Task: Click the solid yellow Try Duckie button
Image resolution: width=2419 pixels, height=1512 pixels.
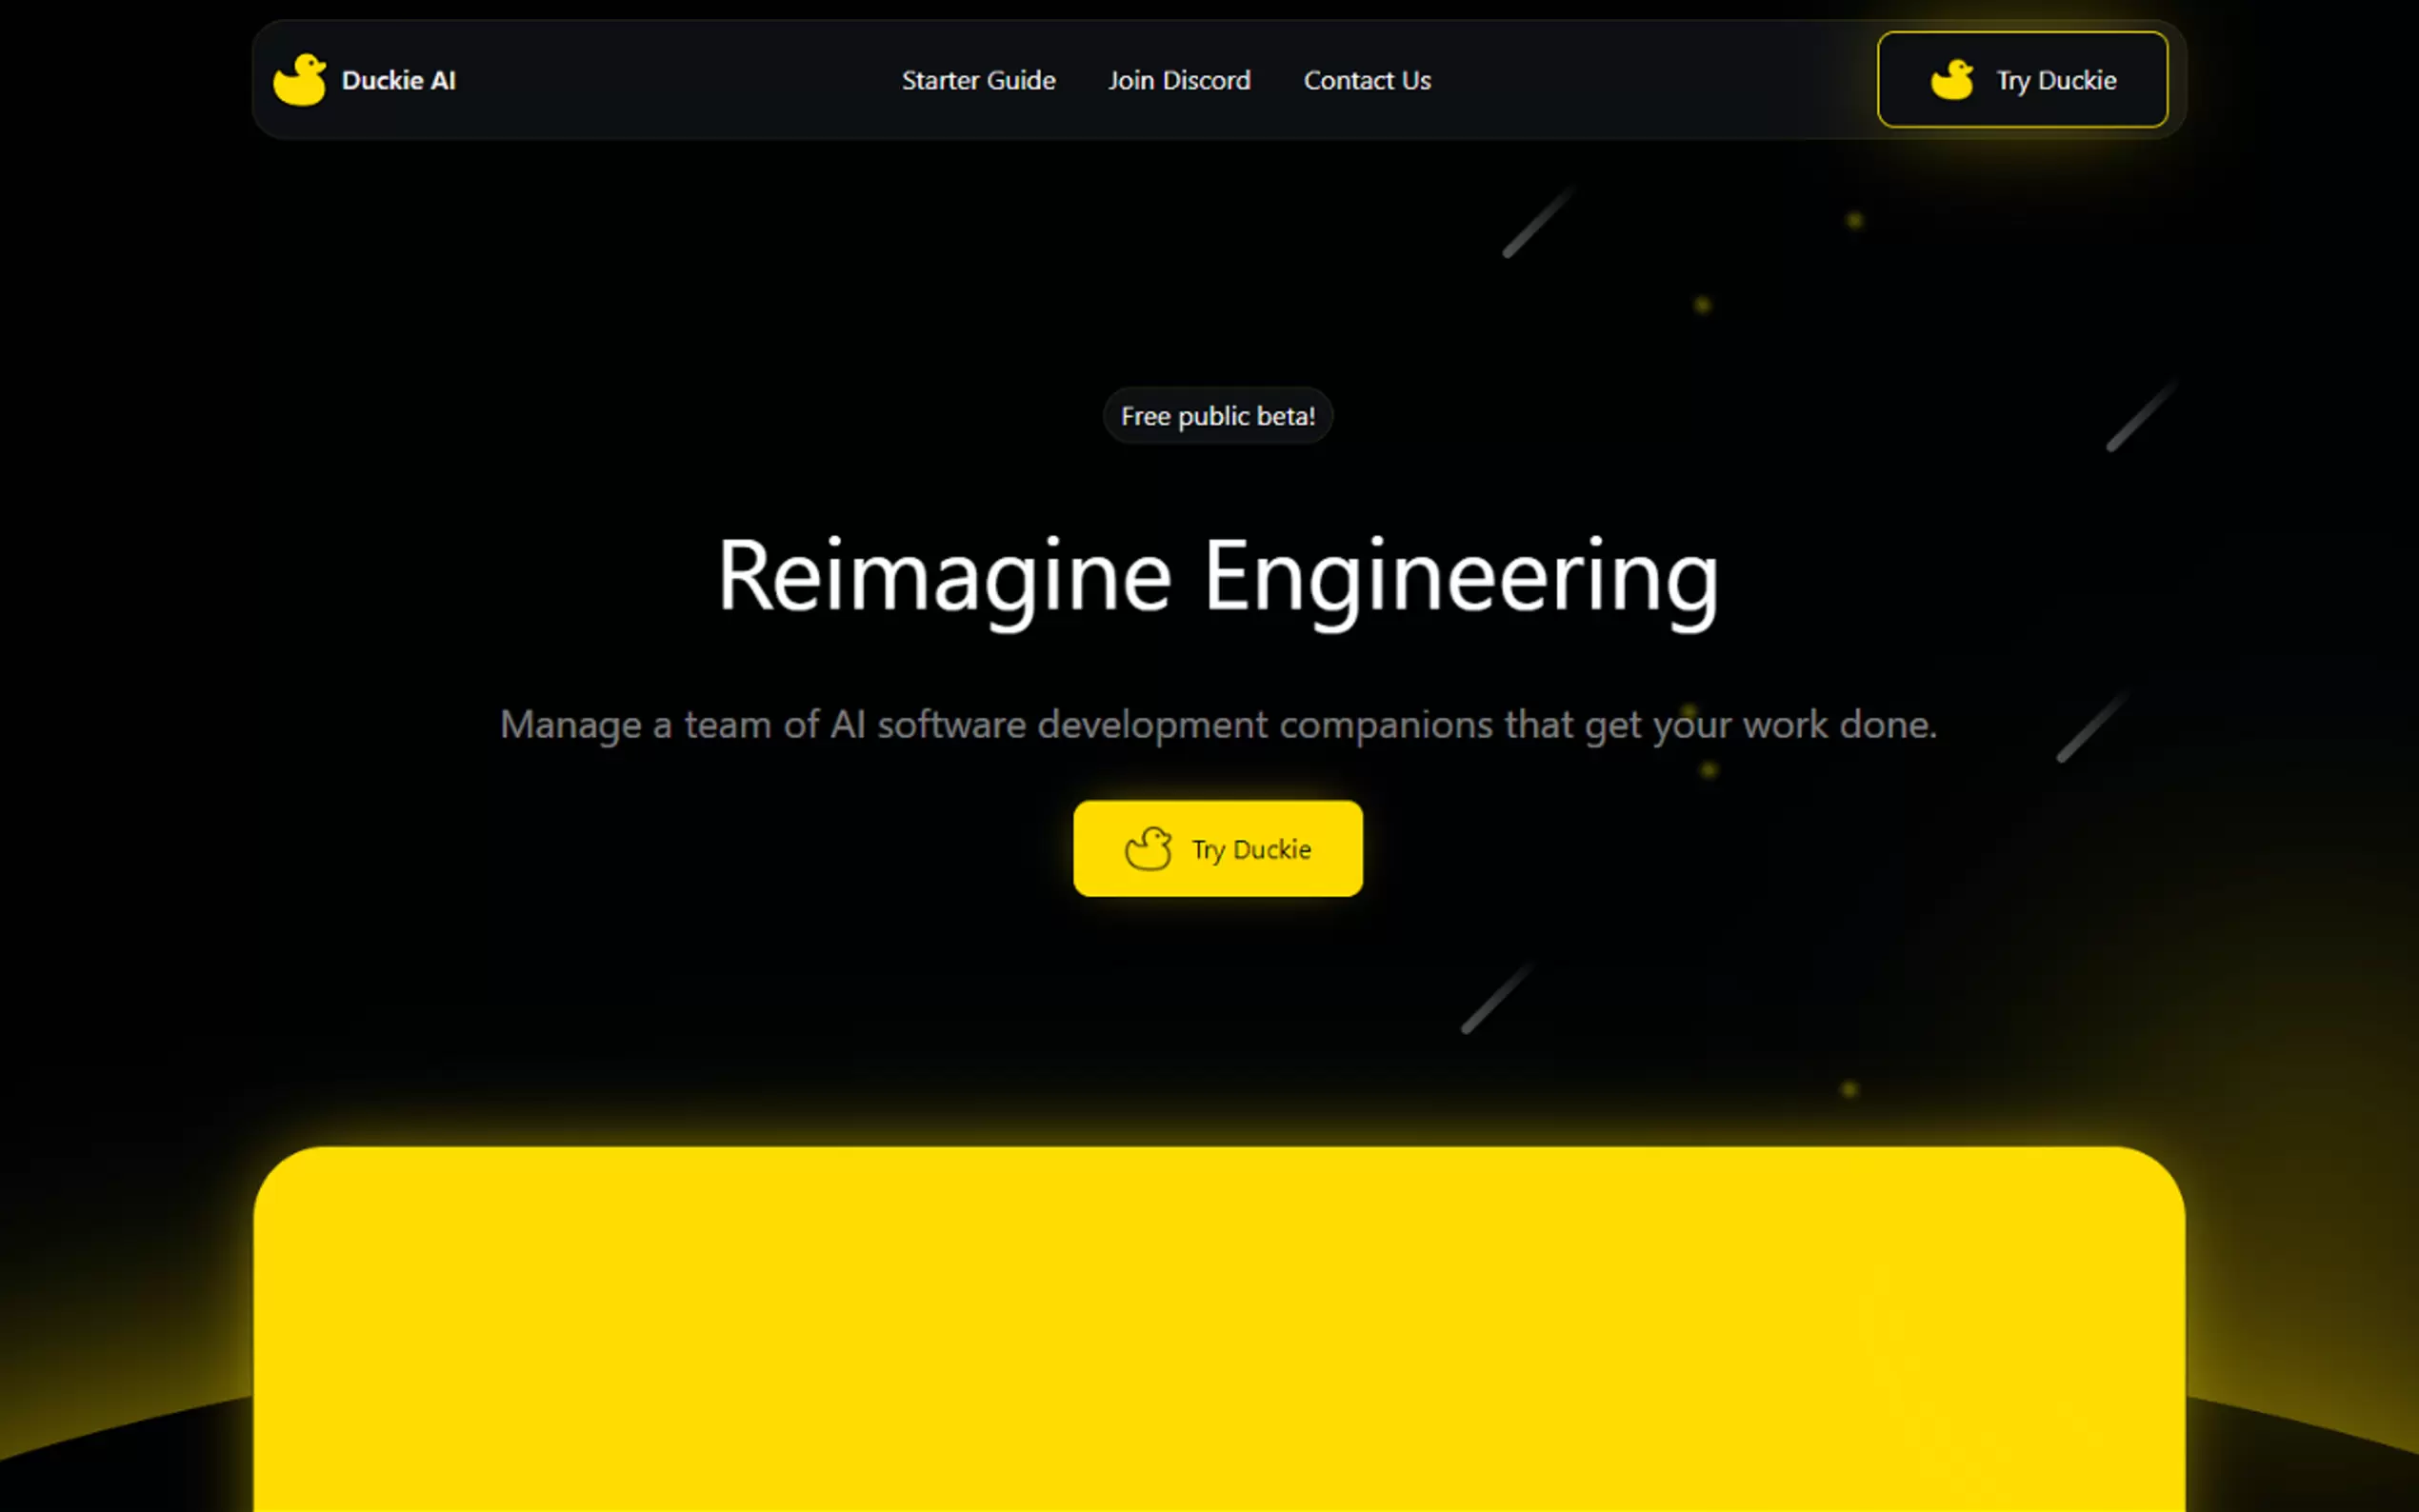Action: 1218,849
